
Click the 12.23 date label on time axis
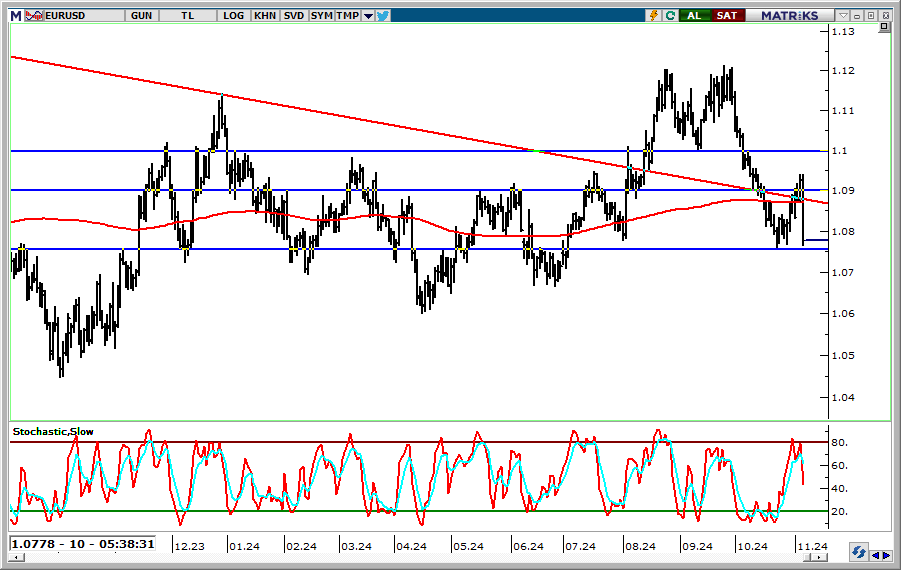pyautogui.click(x=190, y=546)
